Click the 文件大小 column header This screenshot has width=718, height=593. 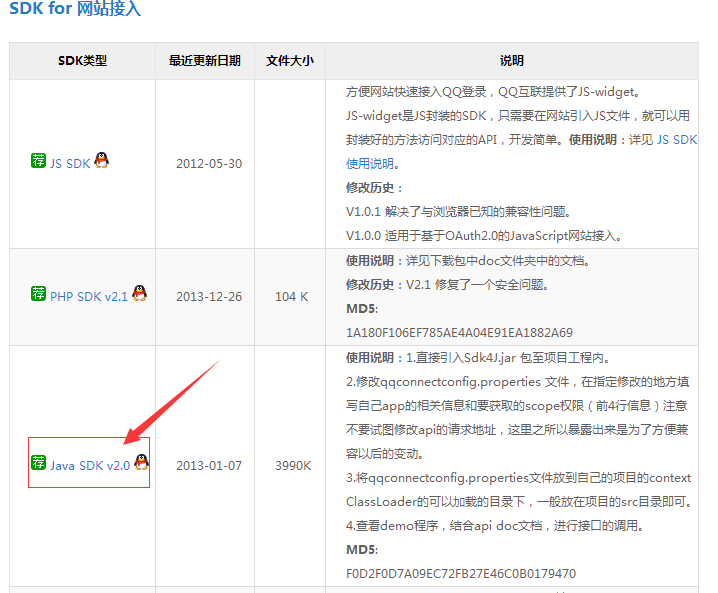290,61
